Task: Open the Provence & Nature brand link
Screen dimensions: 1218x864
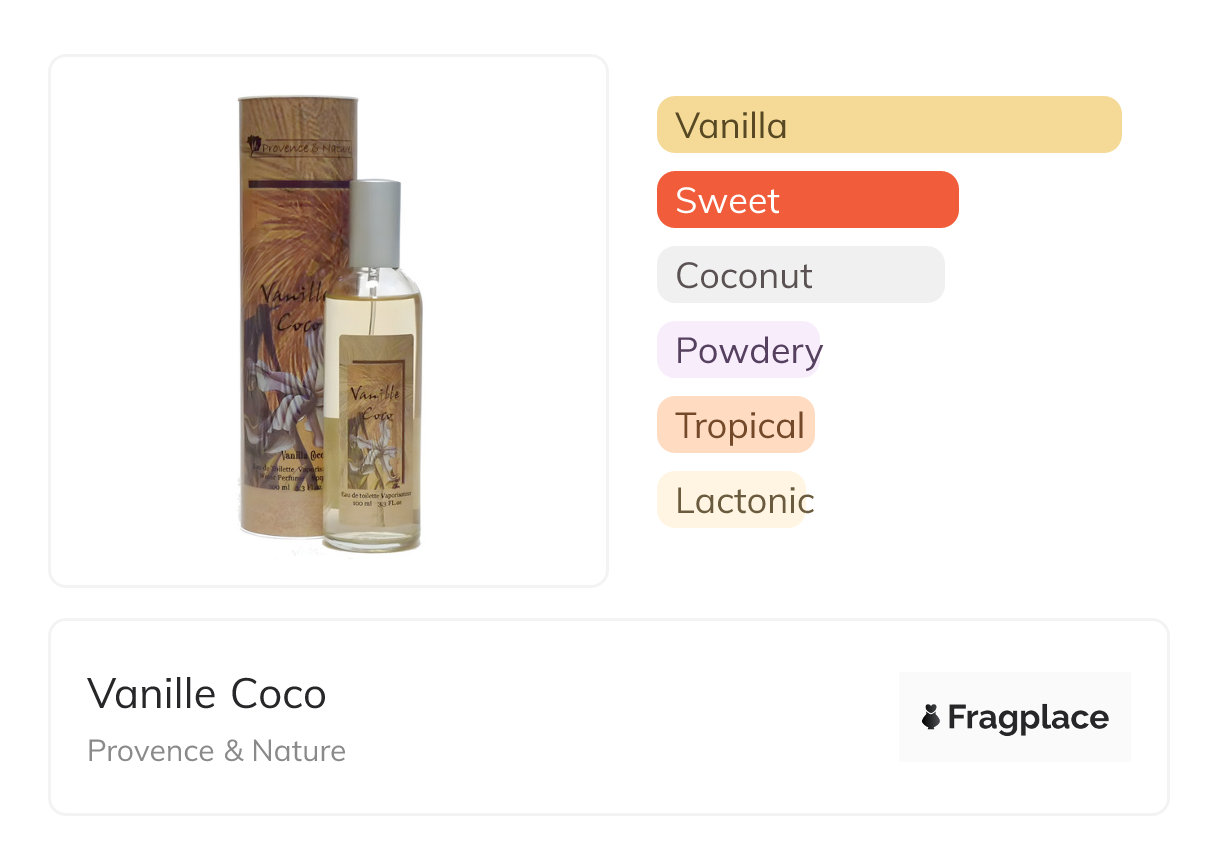Action: click(x=217, y=751)
